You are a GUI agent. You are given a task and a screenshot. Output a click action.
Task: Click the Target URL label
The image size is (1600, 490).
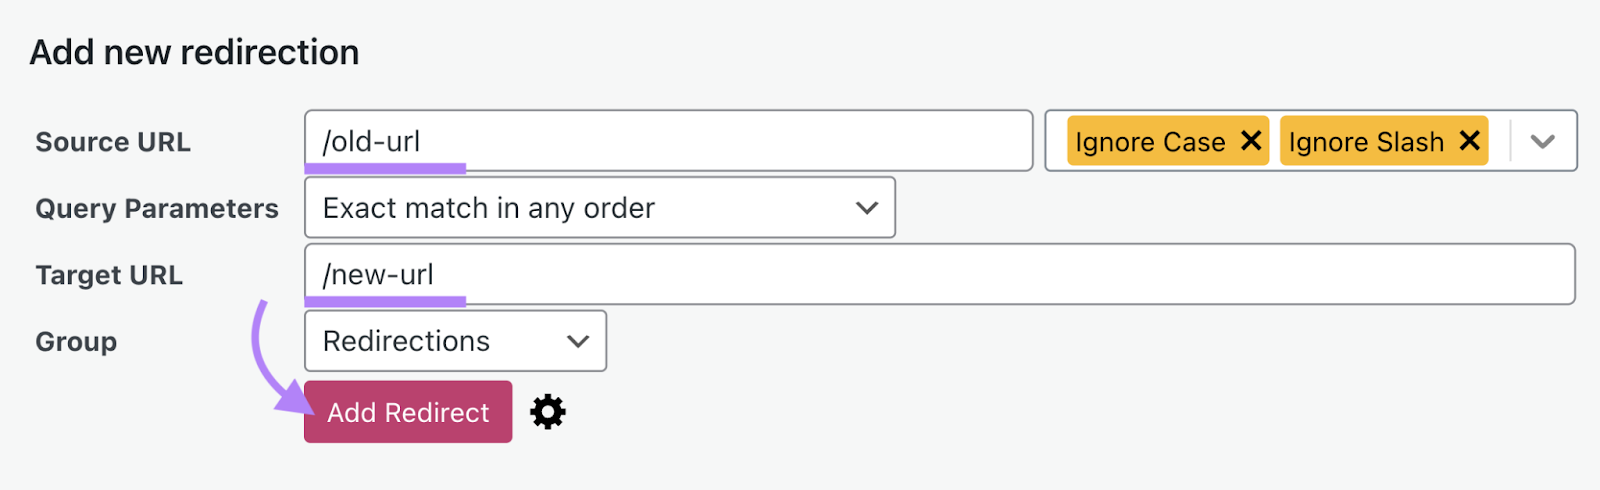[x=109, y=275]
